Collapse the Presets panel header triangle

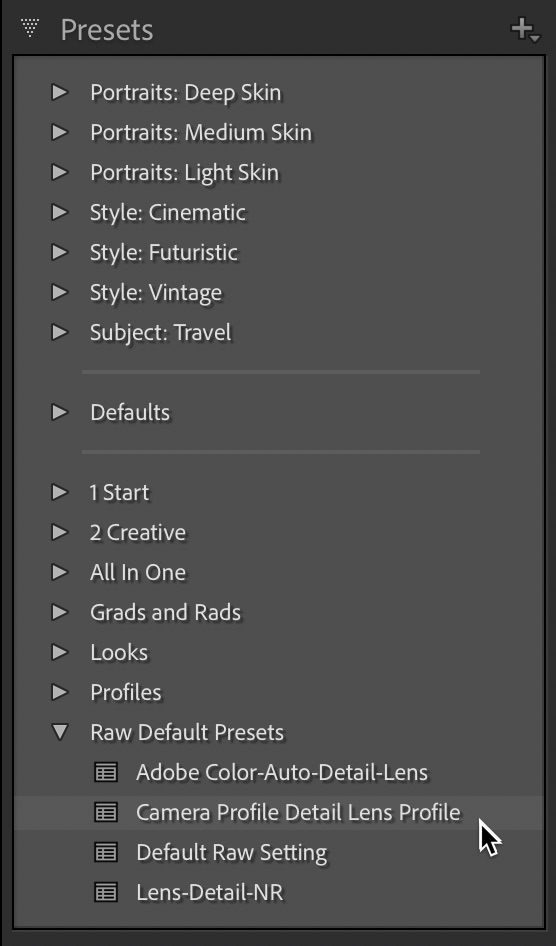pyautogui.click(x=29, y=28)
